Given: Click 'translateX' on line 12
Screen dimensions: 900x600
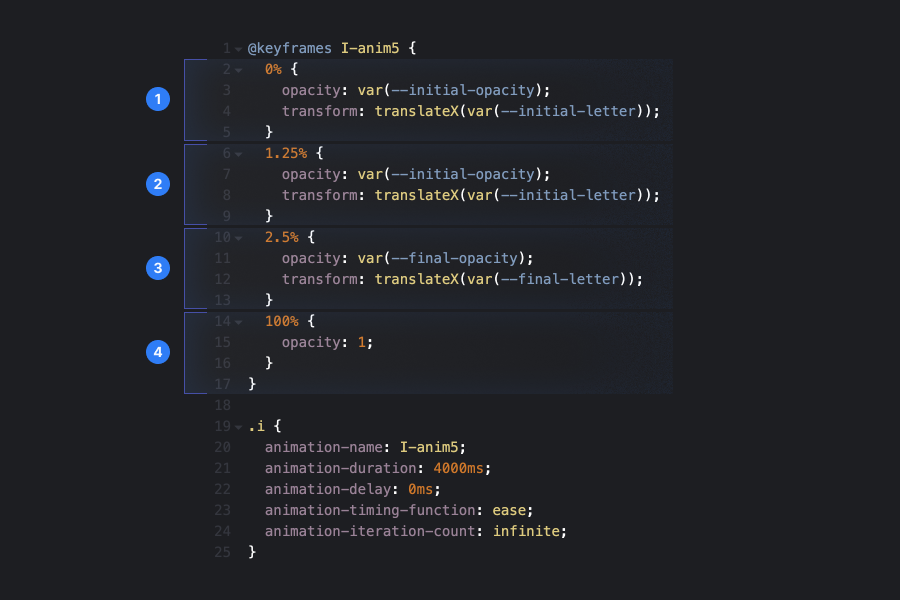Looking at the screenshot, I should click(417, 279).
